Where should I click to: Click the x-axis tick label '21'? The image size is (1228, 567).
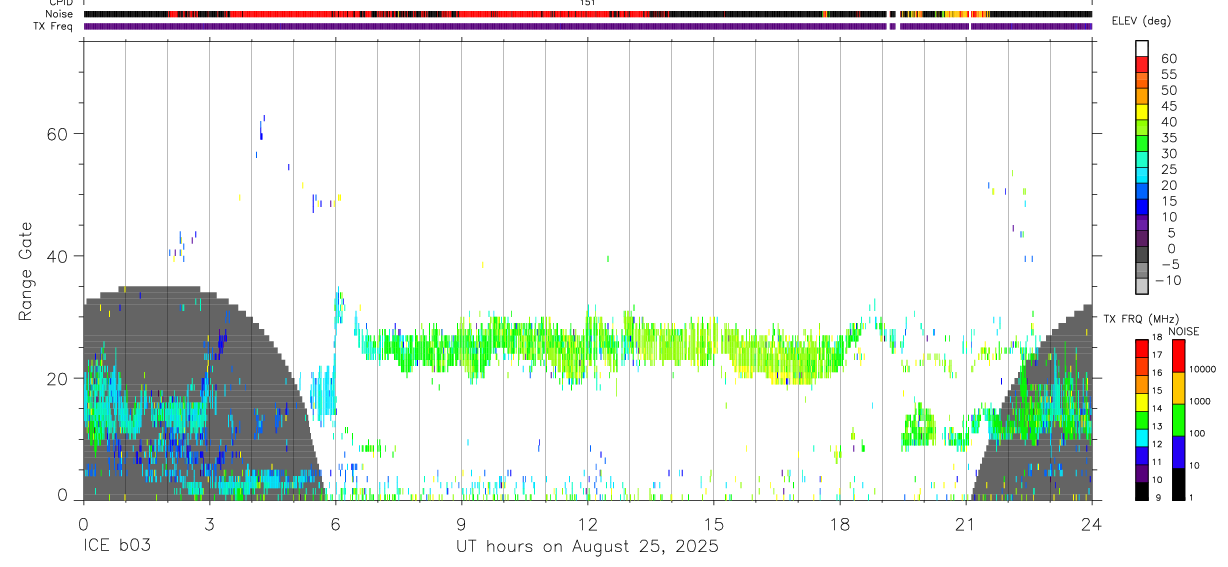(x=966, y=522)
